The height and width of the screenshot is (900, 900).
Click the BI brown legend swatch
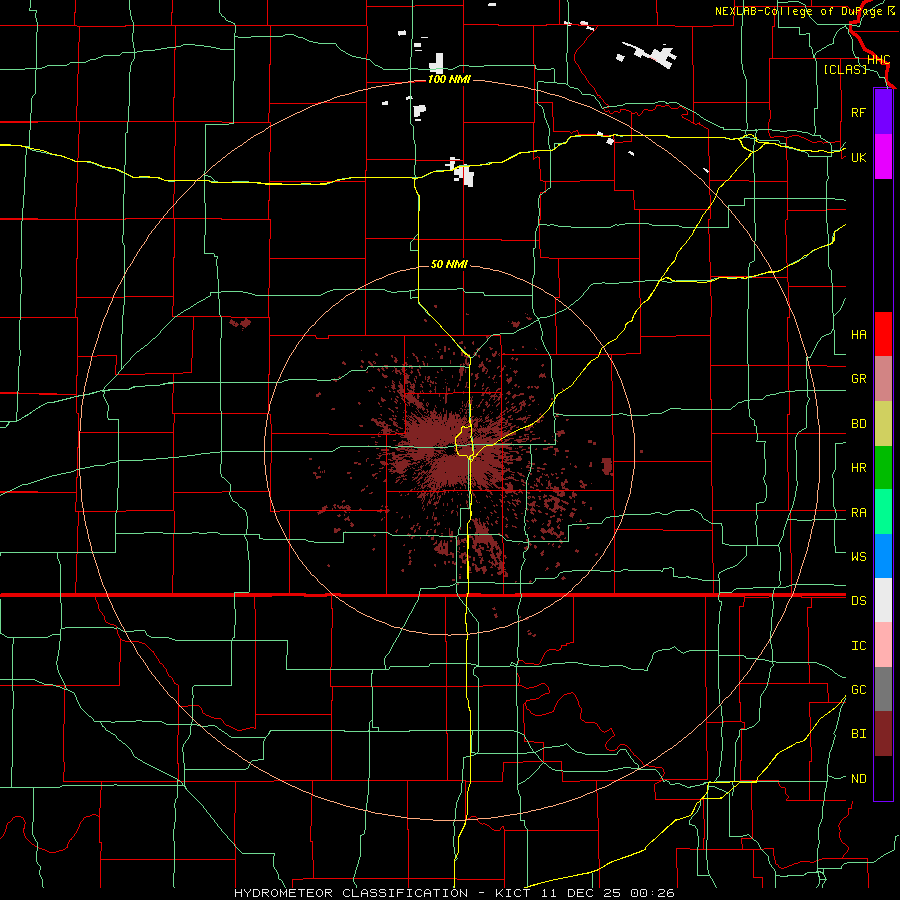(883, 734)
